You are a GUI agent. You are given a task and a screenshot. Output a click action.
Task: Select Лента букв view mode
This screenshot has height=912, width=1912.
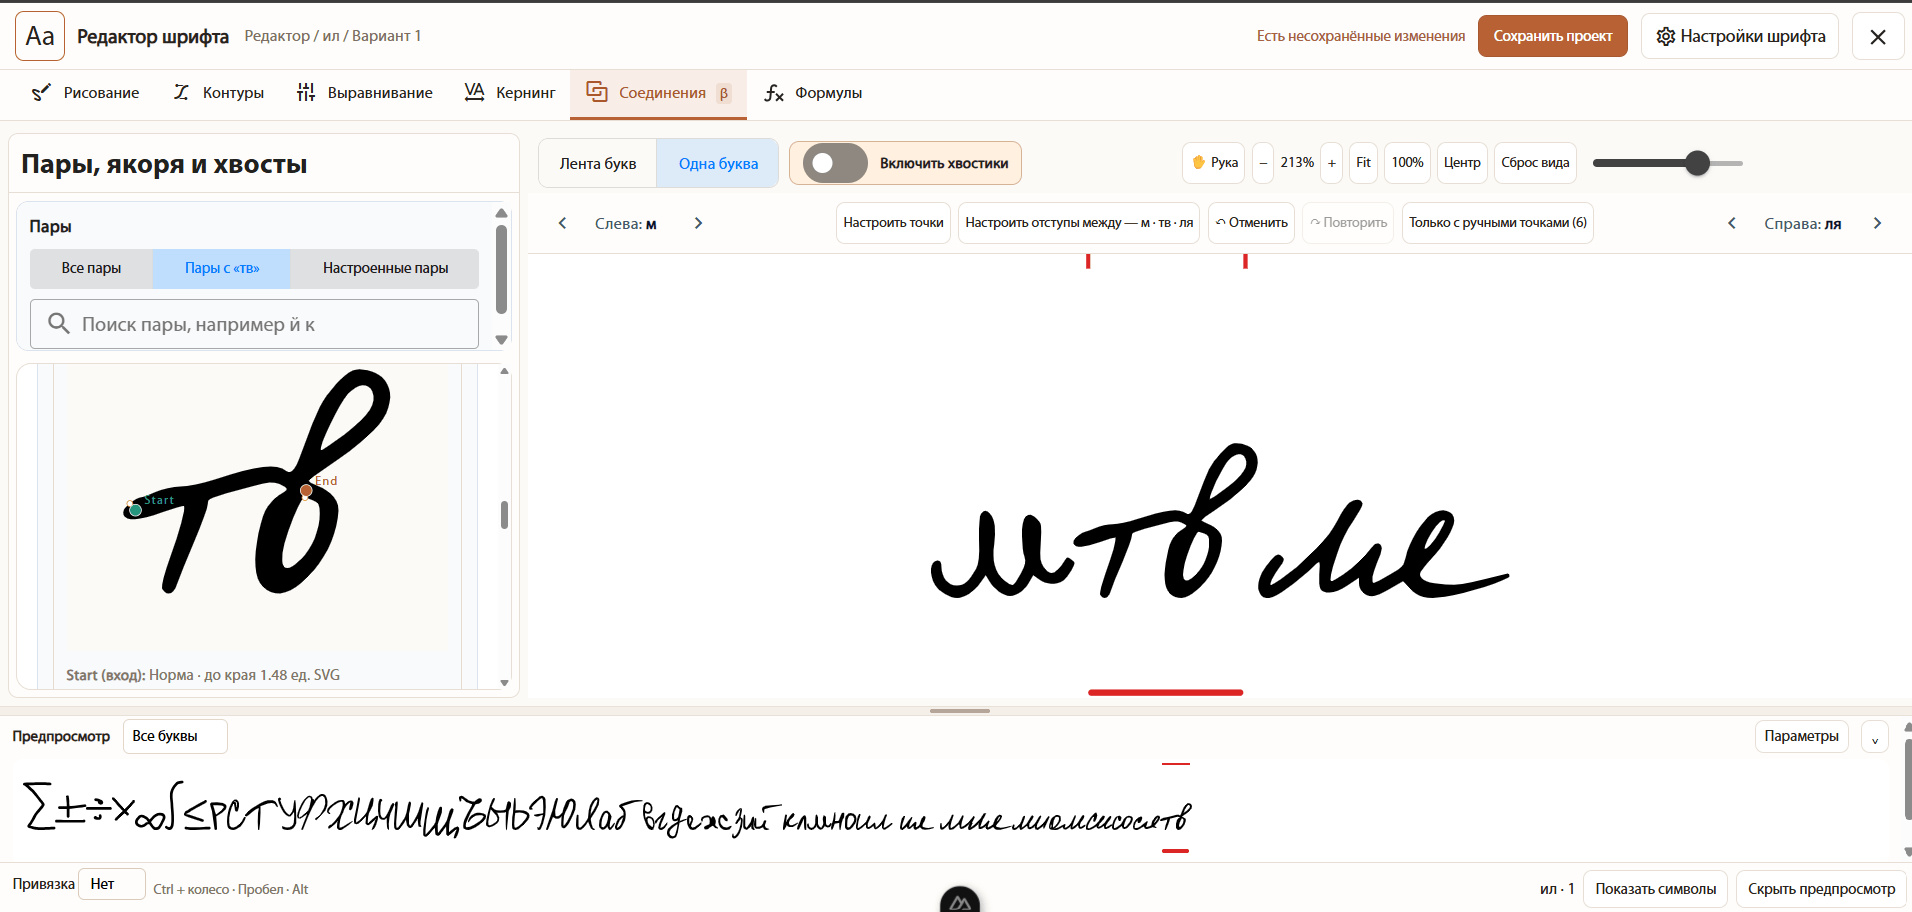pyautogui.click(x=598, y=163)
